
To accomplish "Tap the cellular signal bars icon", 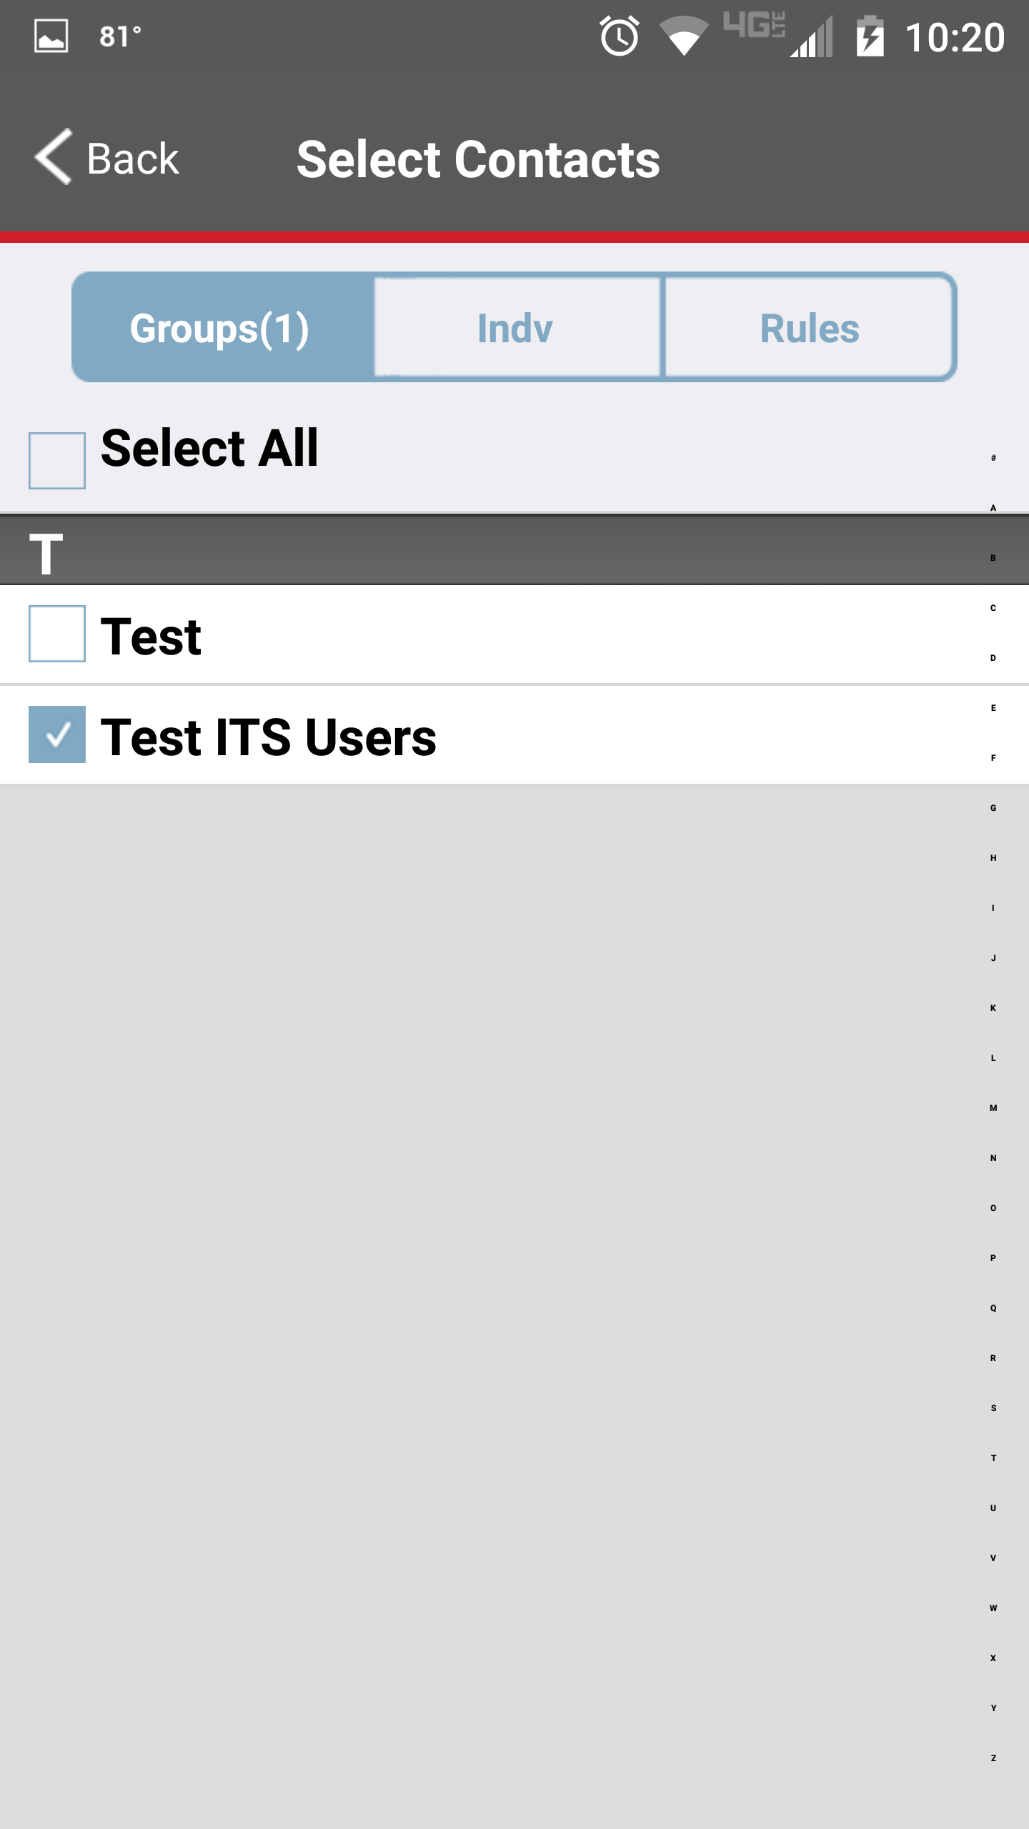I will 812,39.
